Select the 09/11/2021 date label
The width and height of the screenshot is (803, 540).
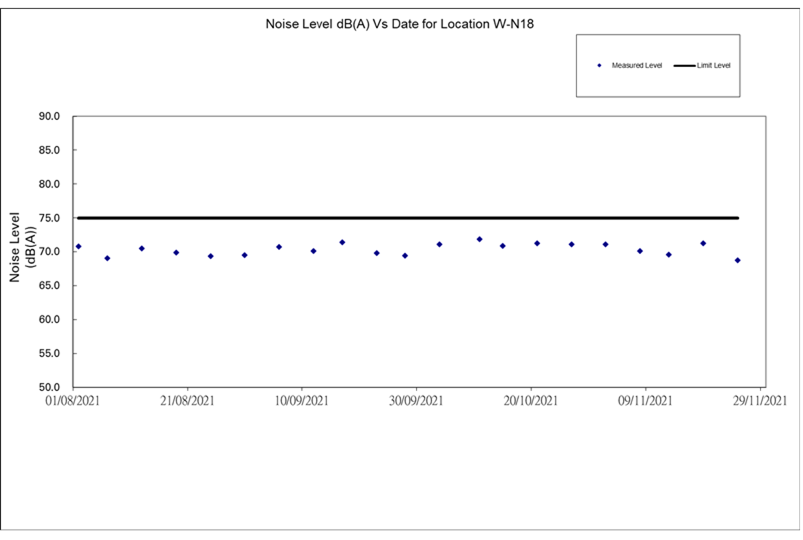[x=645, y=401]
